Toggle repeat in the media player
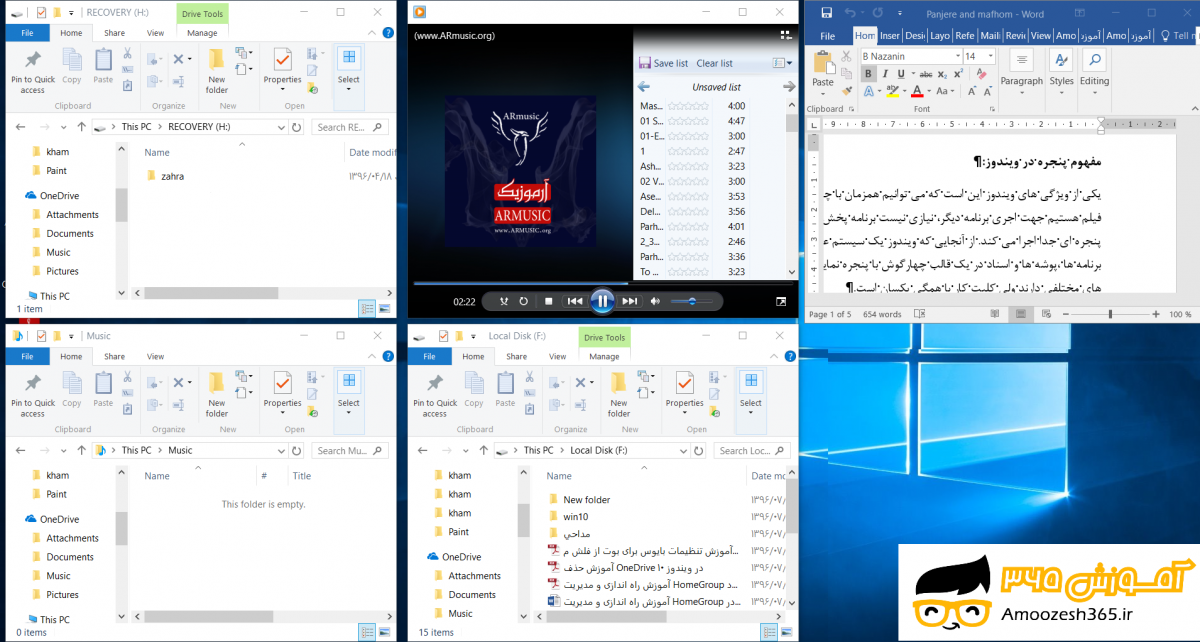 (x=525, y=301)
